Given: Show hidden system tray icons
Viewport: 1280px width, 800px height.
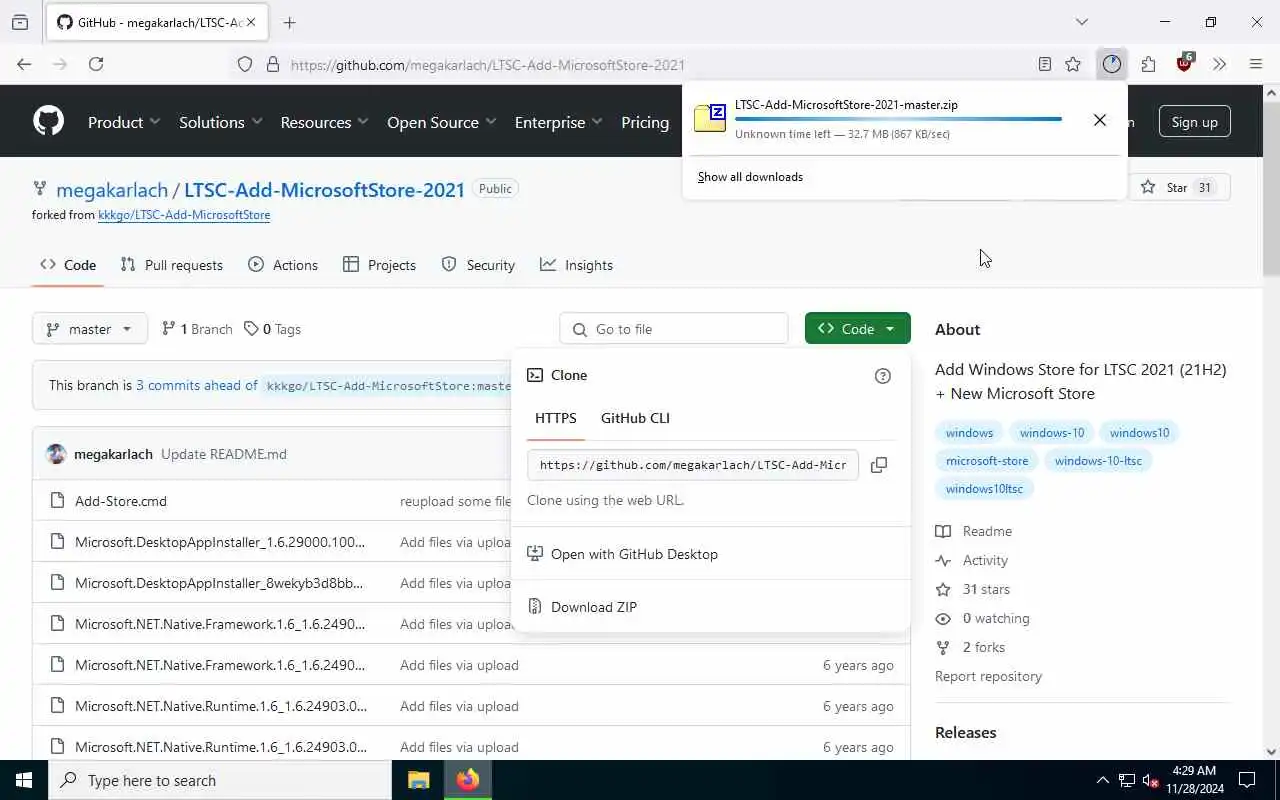Looking at the screenshot, I should click(1102, 780).
